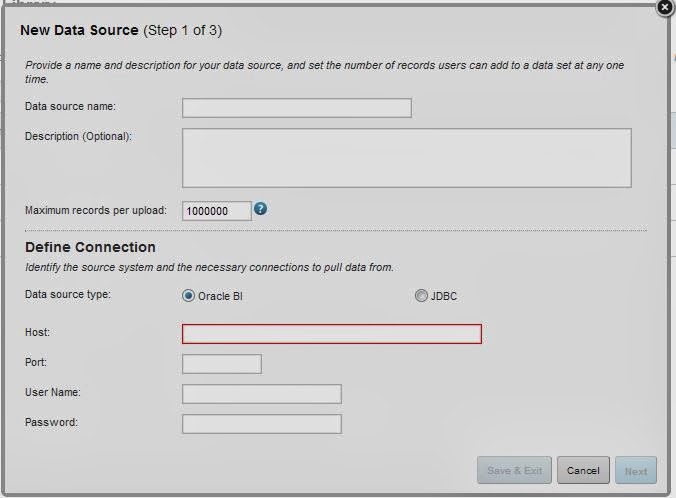Click the Port input field
Viewport: 676px width, 498px height.
(222, 364)
